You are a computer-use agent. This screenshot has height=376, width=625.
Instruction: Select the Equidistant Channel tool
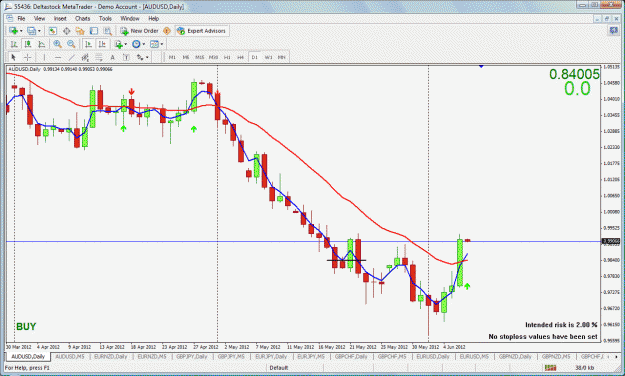[x=85, y=57]
